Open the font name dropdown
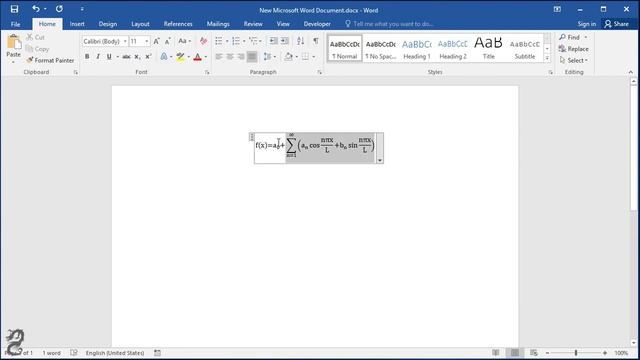 125,41
